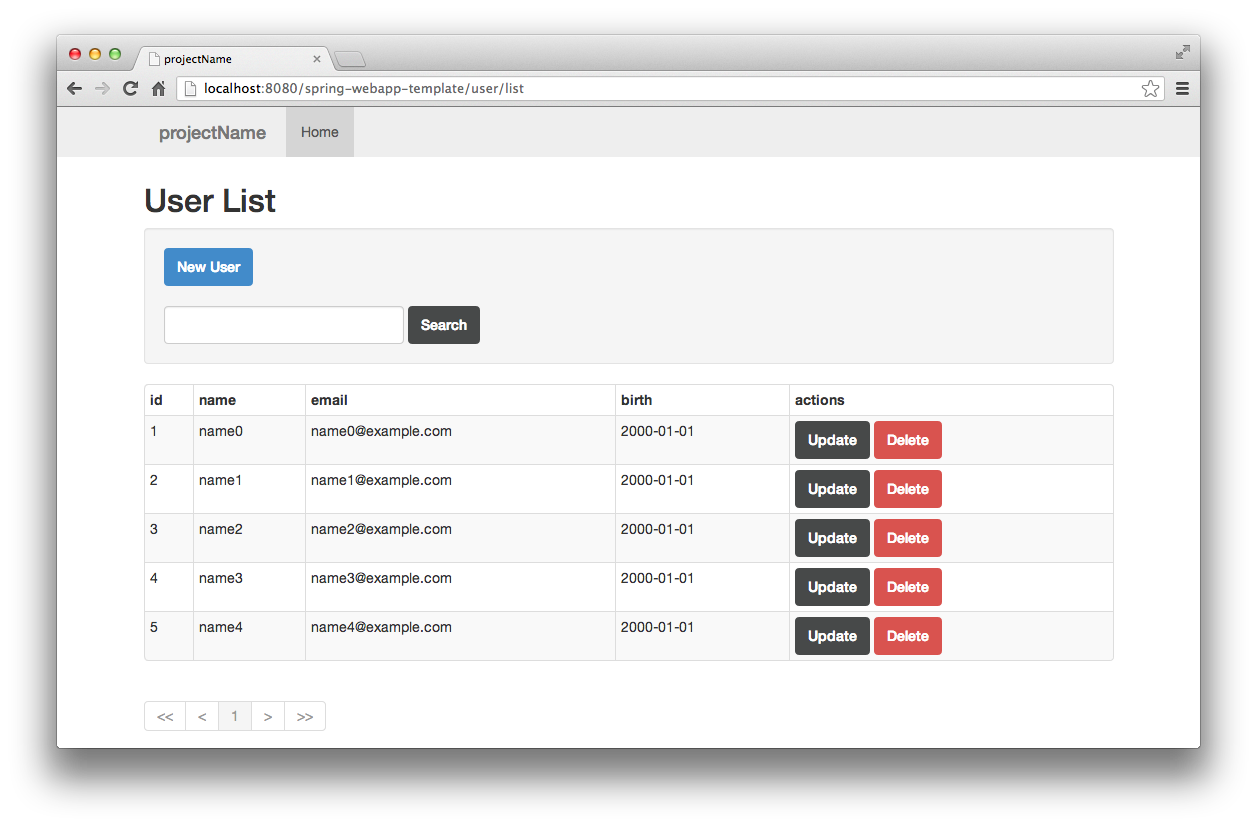Click the browser forward arrow

pos(102,89)
